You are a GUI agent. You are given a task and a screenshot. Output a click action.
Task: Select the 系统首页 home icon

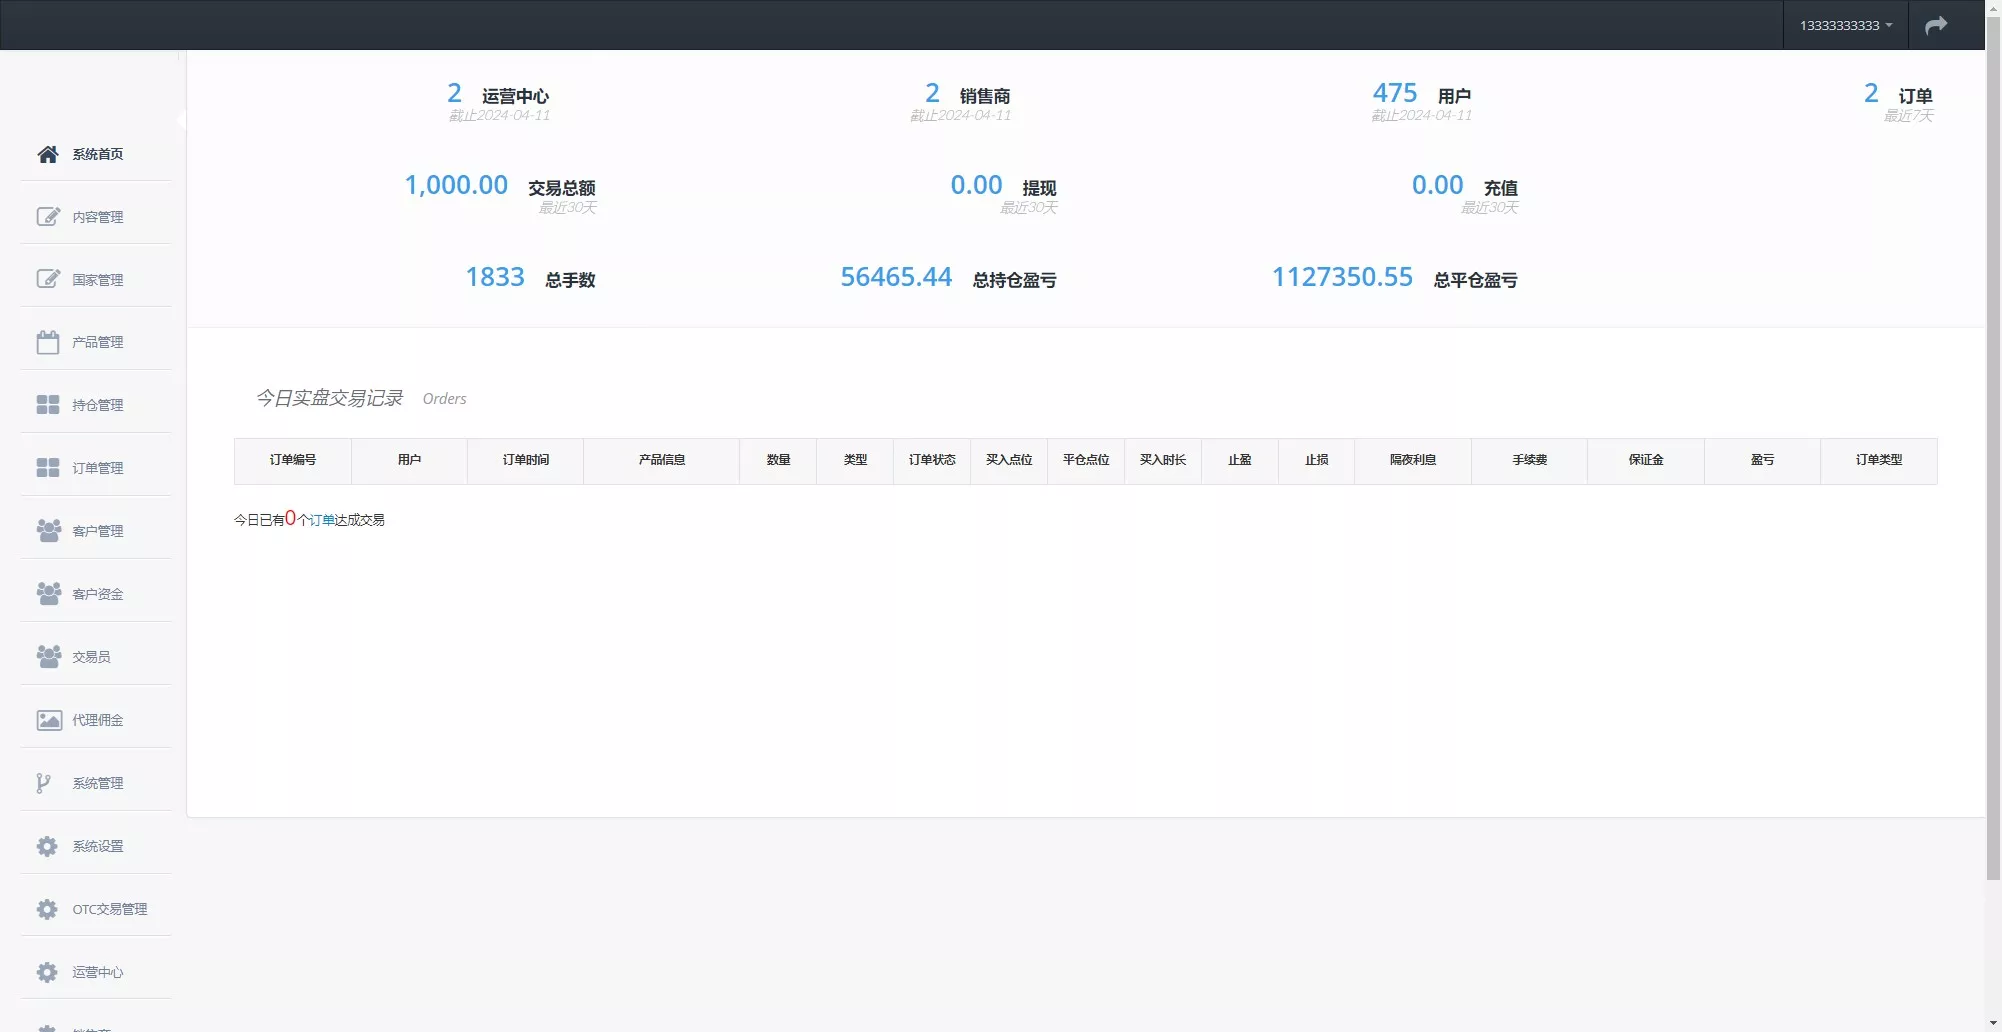coord(47,154)
